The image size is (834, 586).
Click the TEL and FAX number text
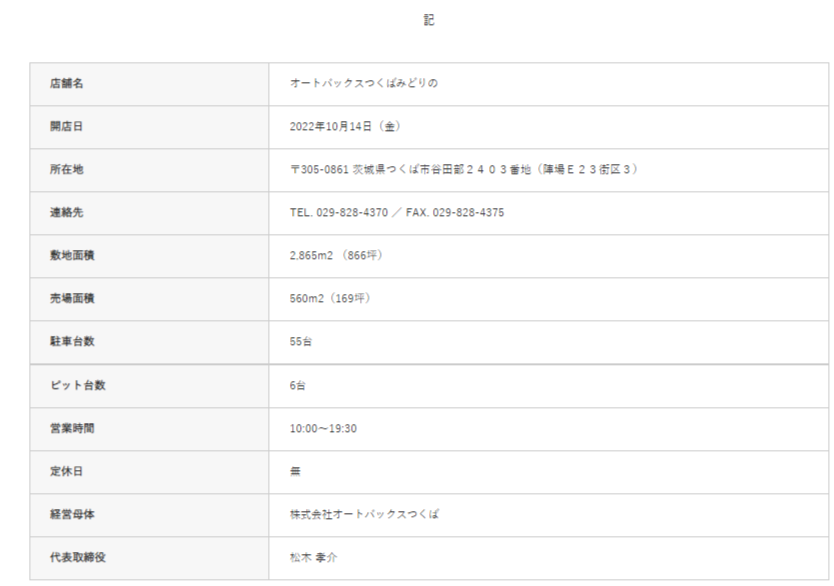pyautogui.click(x=397, y=213)
